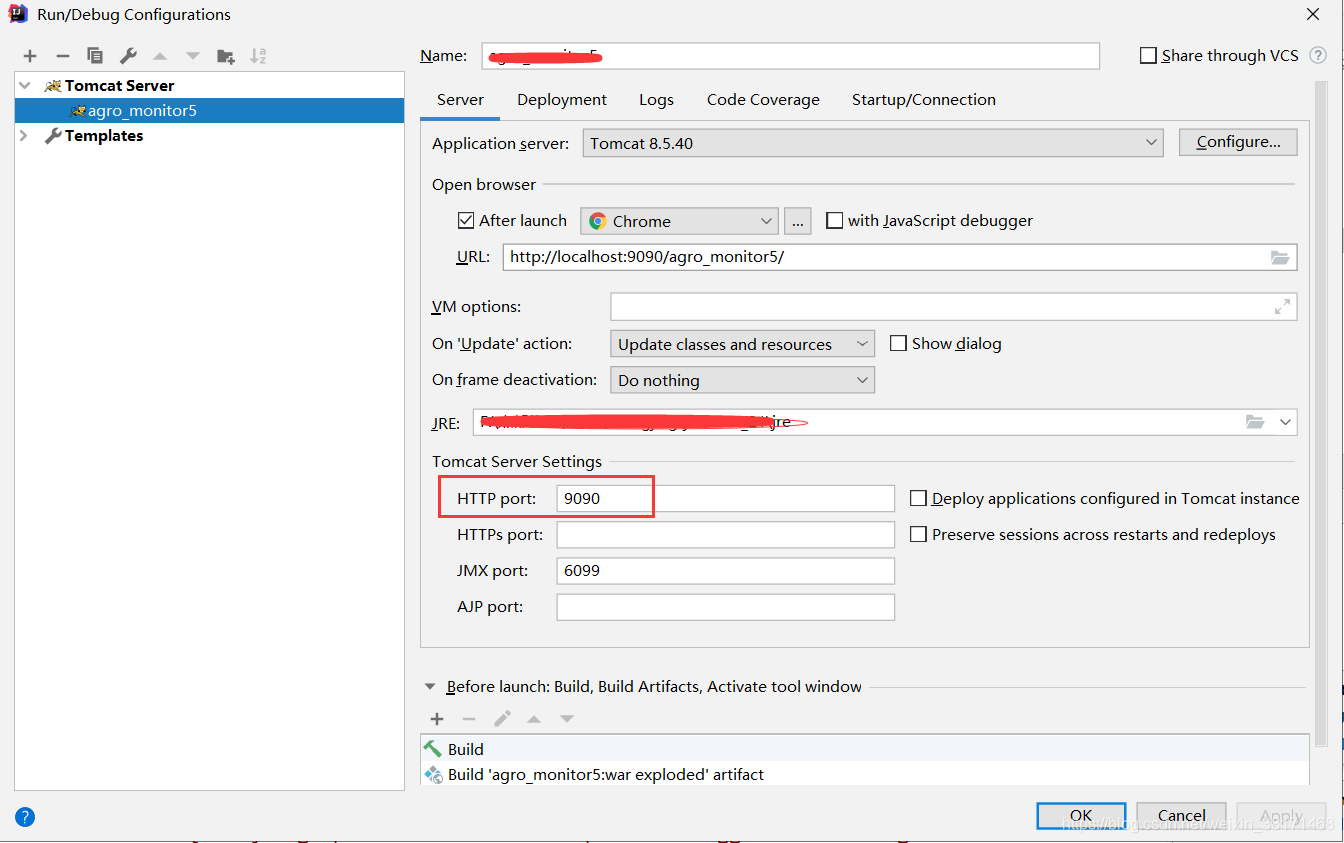1344x843 pixels.
Task: Click Templates wrench icon in tree
Action: [53, 136]
